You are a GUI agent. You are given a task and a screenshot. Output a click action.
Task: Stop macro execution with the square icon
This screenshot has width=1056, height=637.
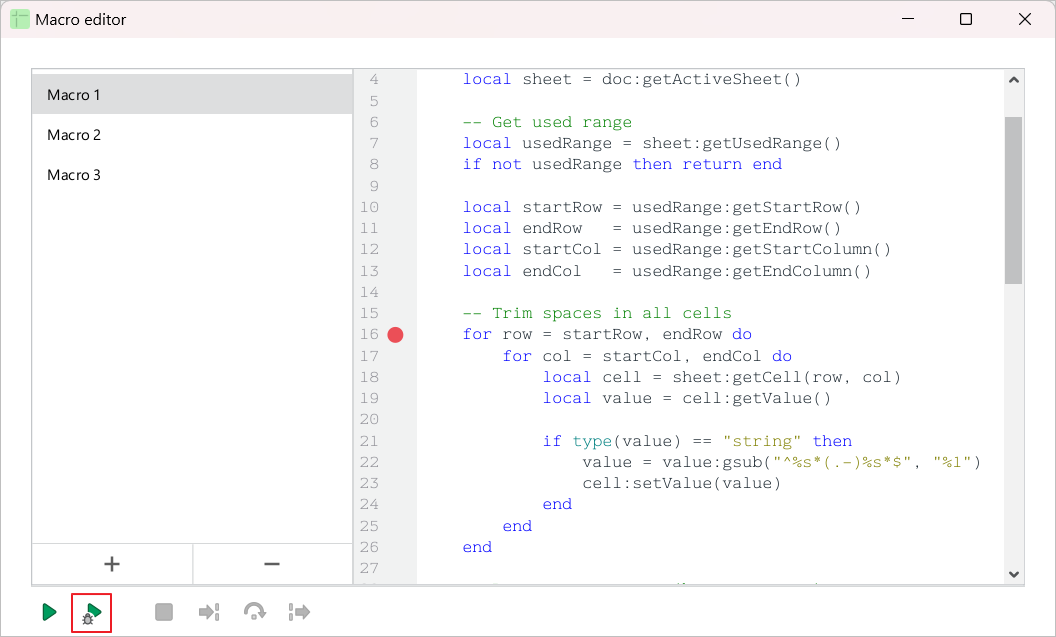(164, 612)
